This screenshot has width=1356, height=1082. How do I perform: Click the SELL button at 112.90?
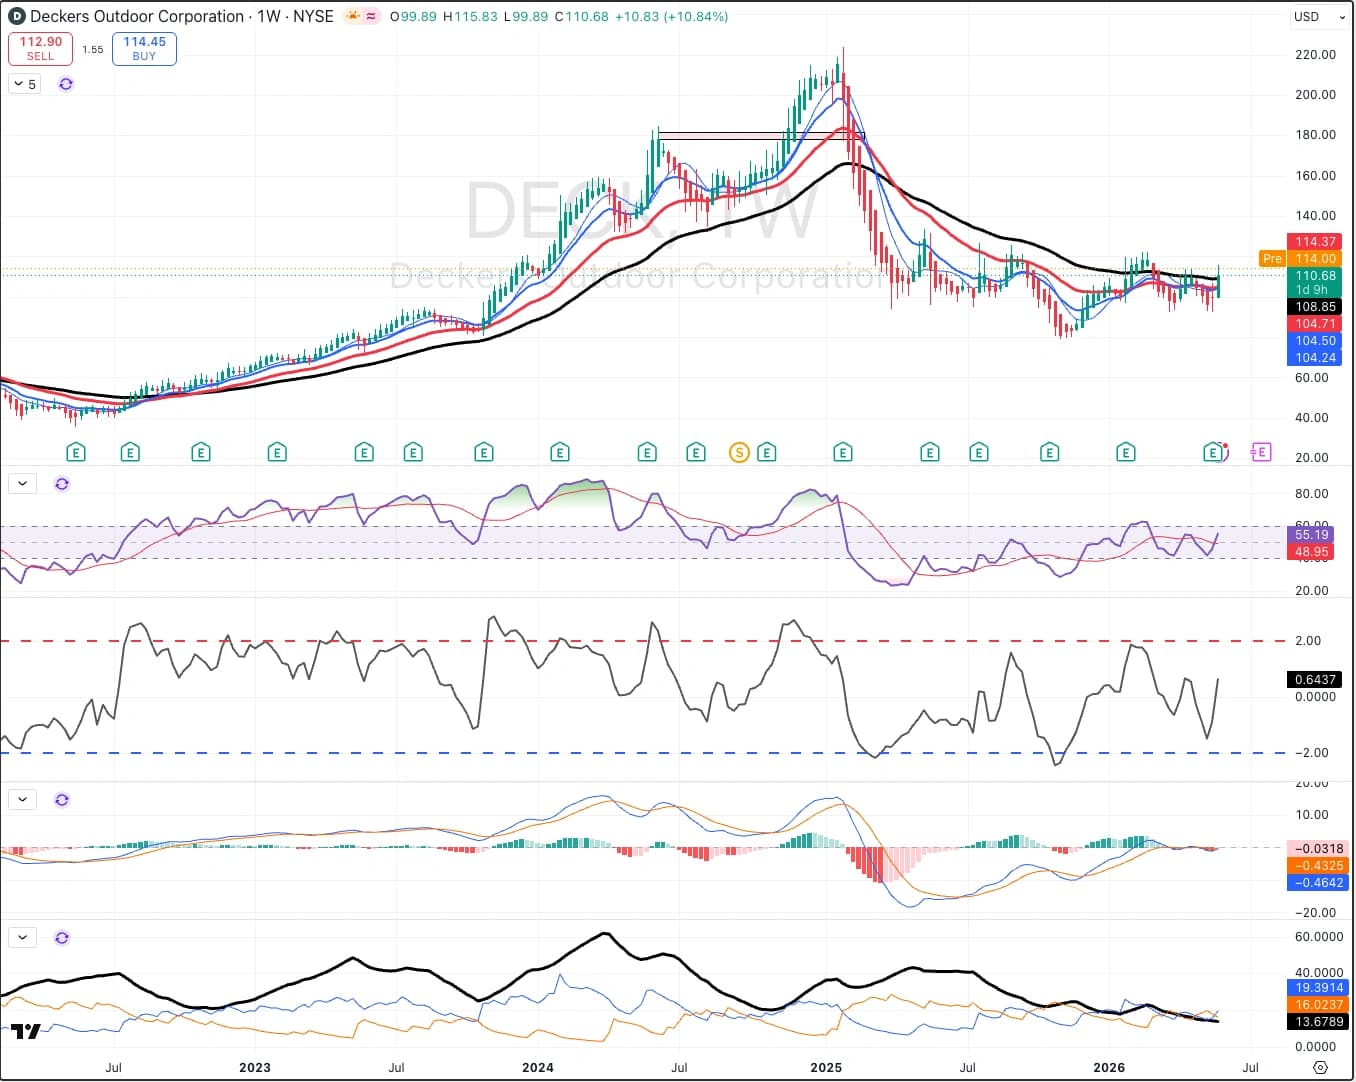pyautogui.click(x=40, y=49)
